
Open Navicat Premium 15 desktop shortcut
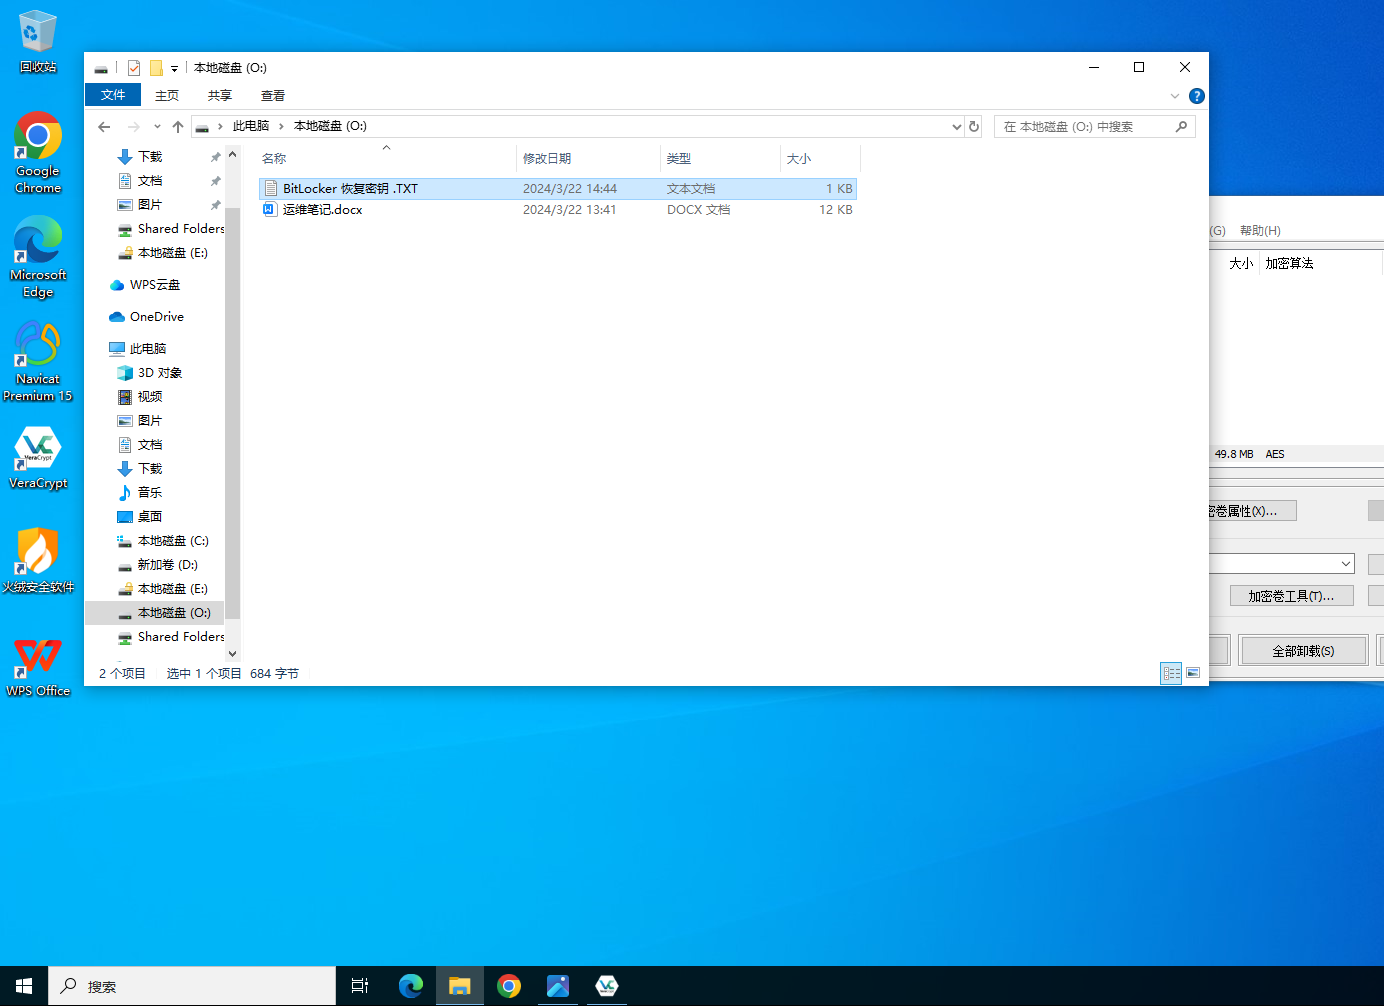[x=38, y=361]
